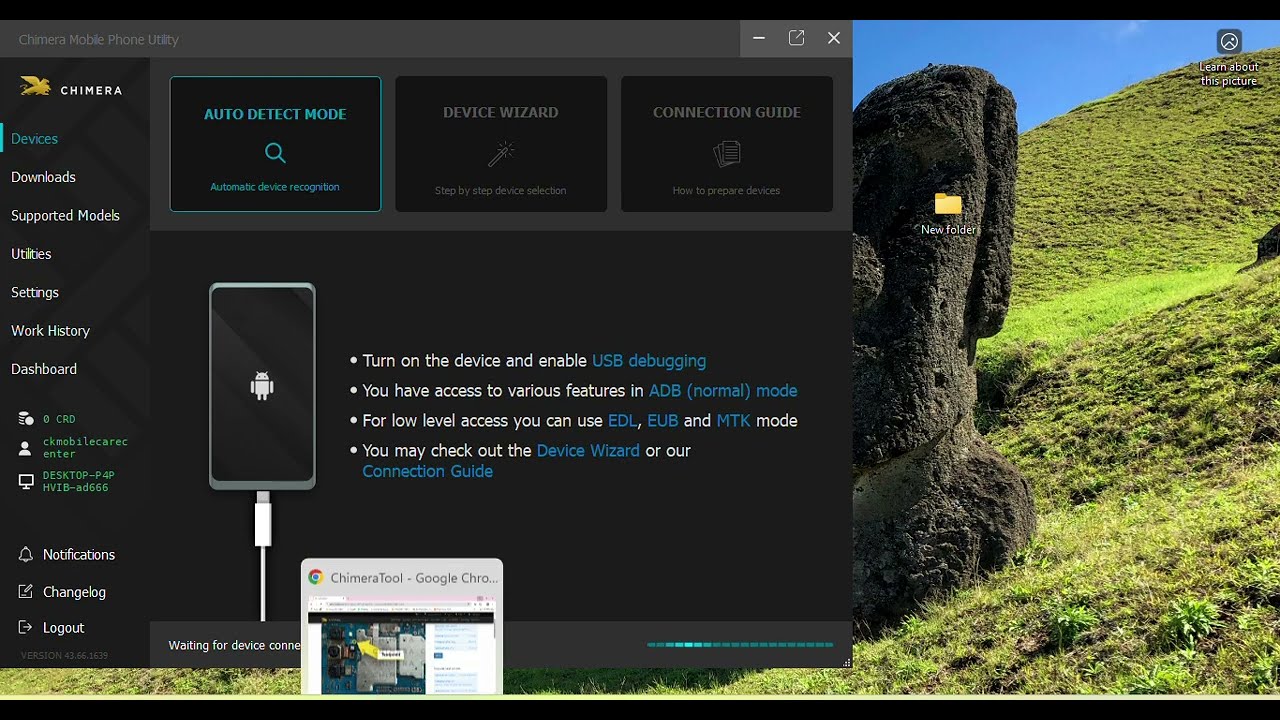Screen dimensions: 1280x720
Task: Open the EUB mode link
Action: [663, 420]
